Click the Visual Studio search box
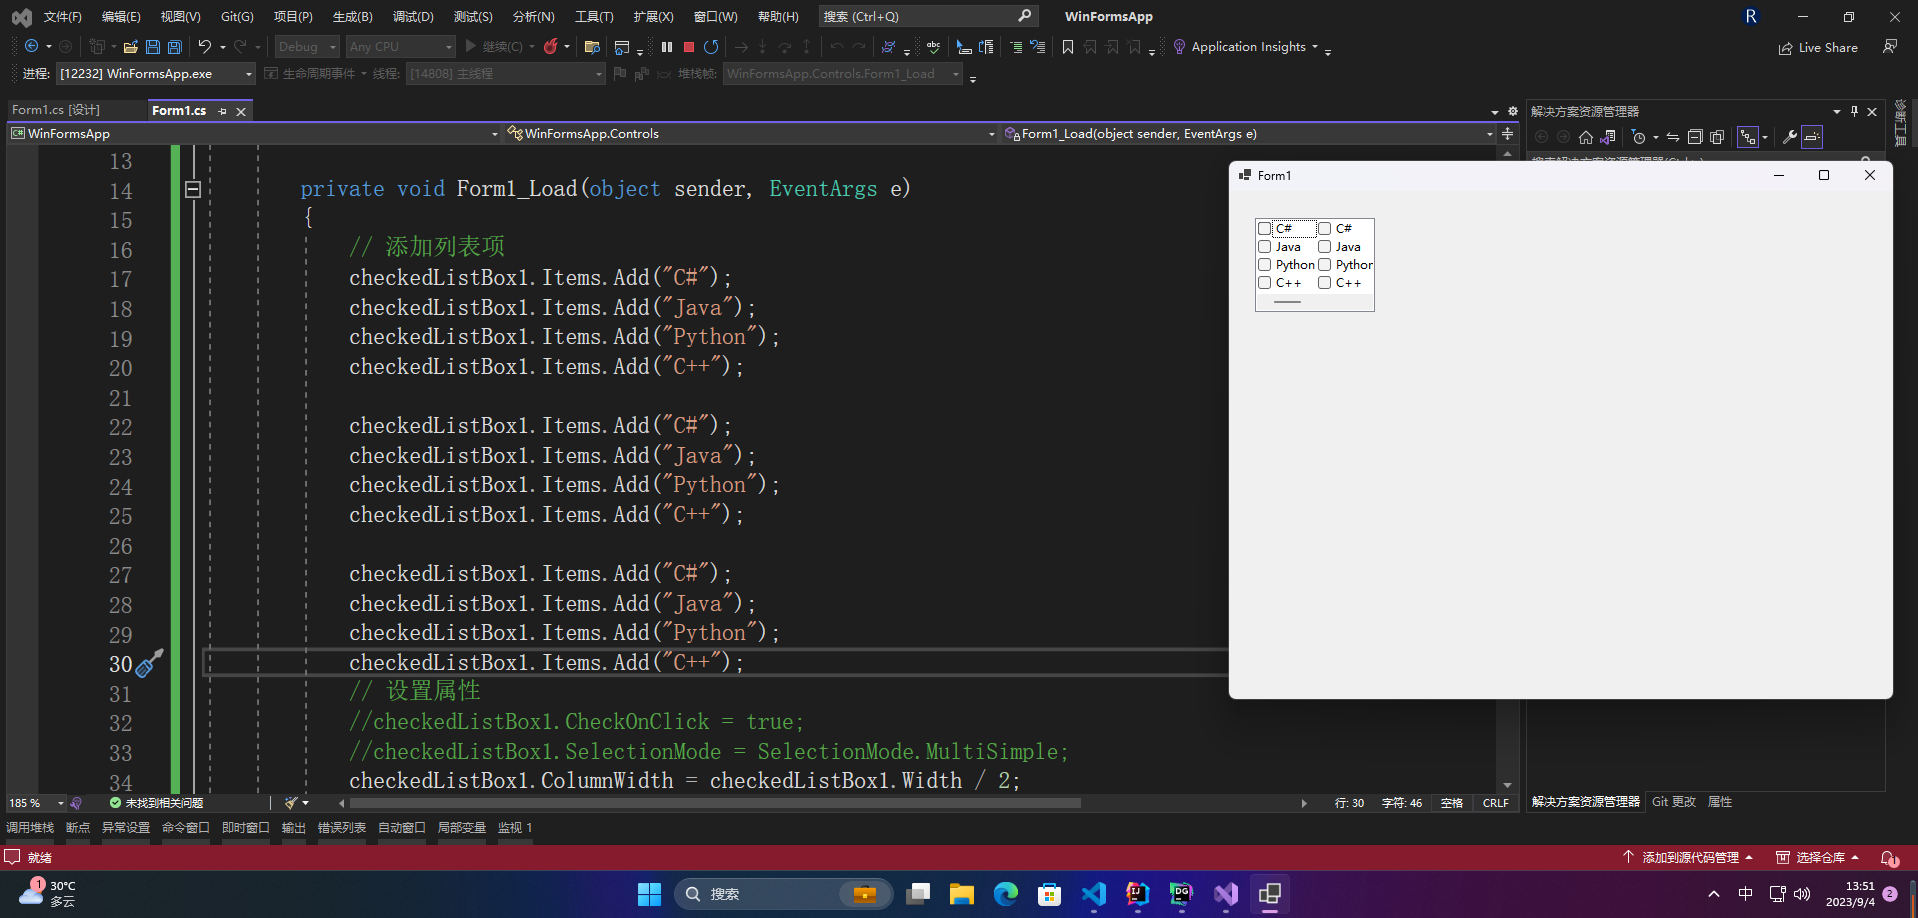 (928, 16)
